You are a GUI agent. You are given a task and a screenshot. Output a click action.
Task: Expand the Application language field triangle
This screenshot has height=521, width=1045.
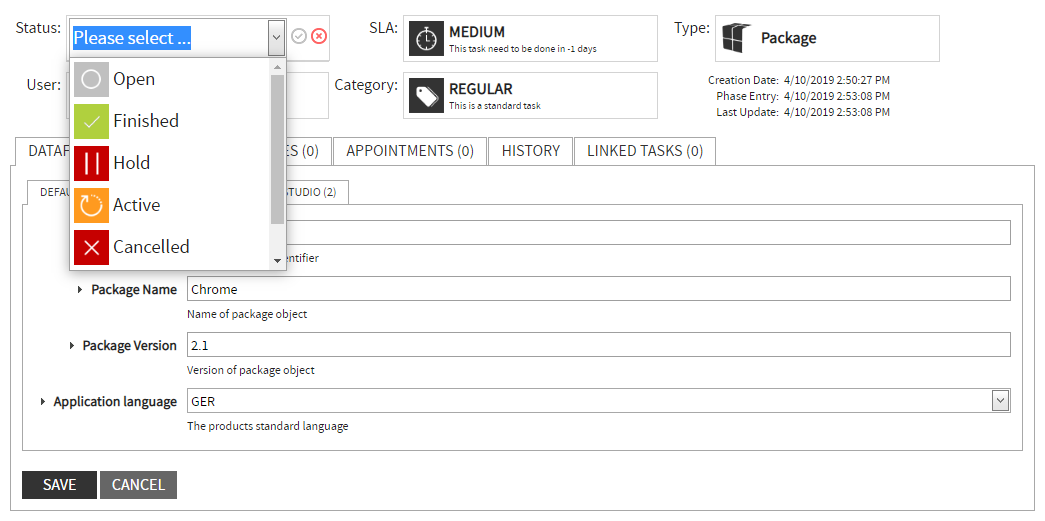point(43,402)
